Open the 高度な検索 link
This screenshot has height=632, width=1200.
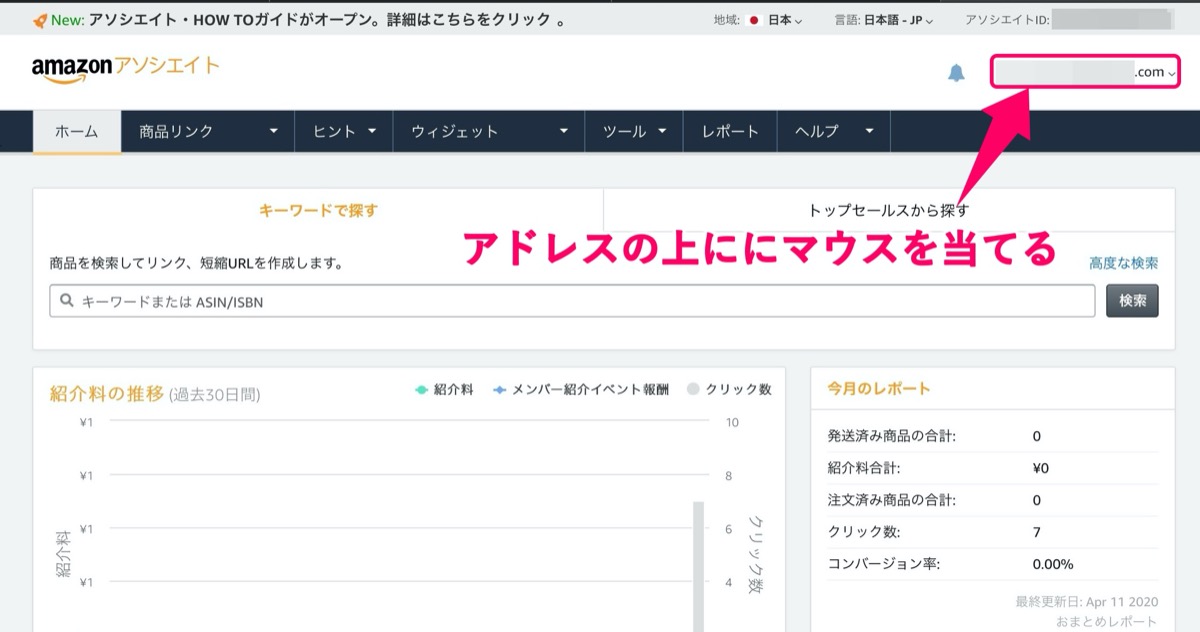(1124, 263)
